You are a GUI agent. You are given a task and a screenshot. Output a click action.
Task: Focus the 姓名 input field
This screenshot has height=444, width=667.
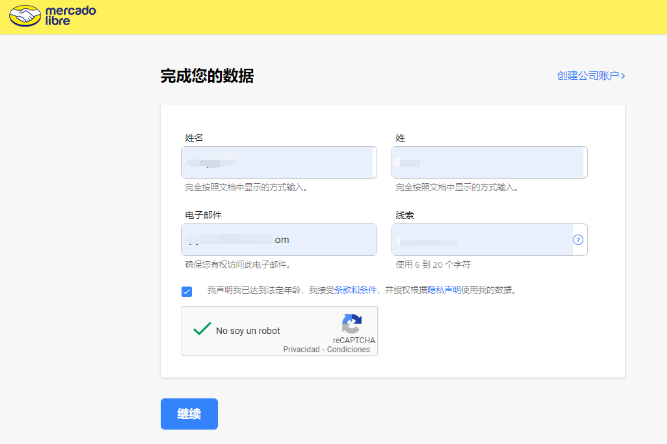278,162
